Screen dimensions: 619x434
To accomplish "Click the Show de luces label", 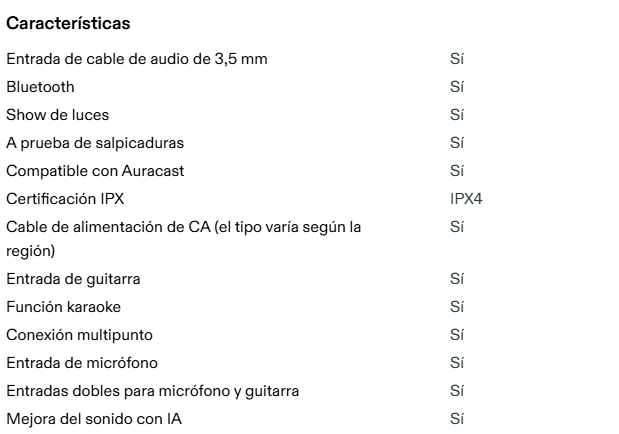I will point(58,115).
